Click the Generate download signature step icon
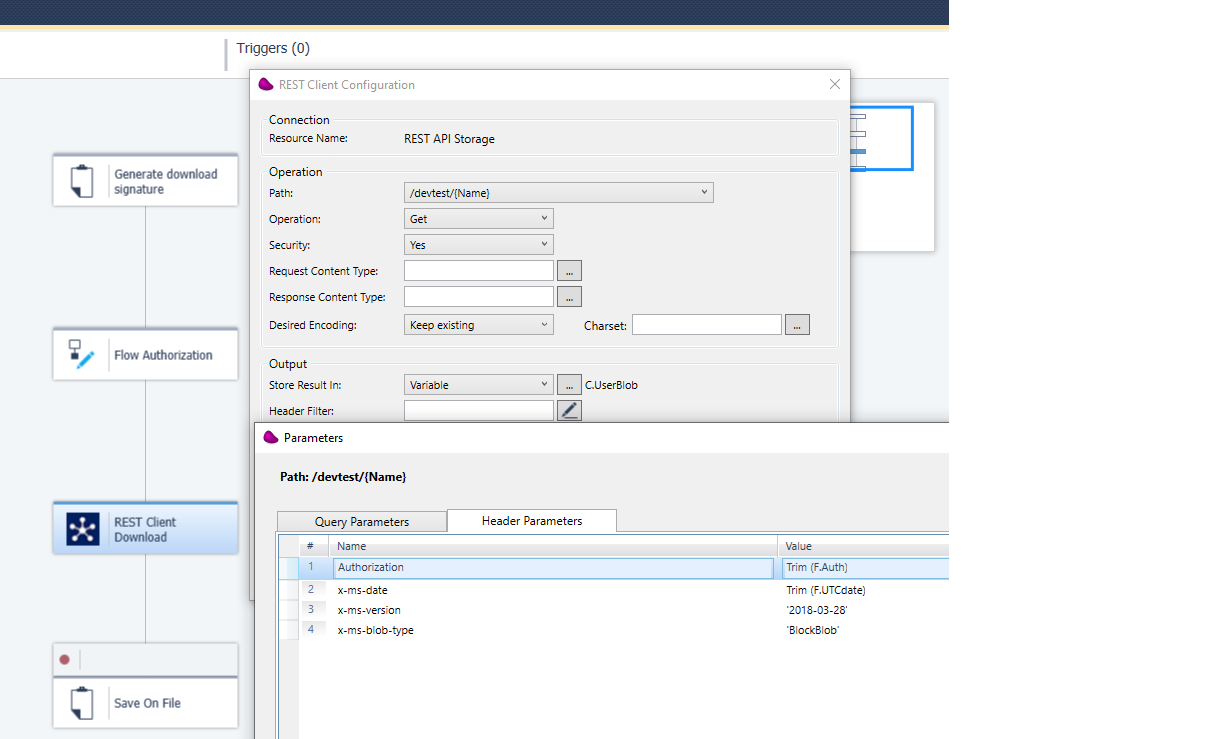This screenshot has height=739, width=1211. (x=82, y=180)
